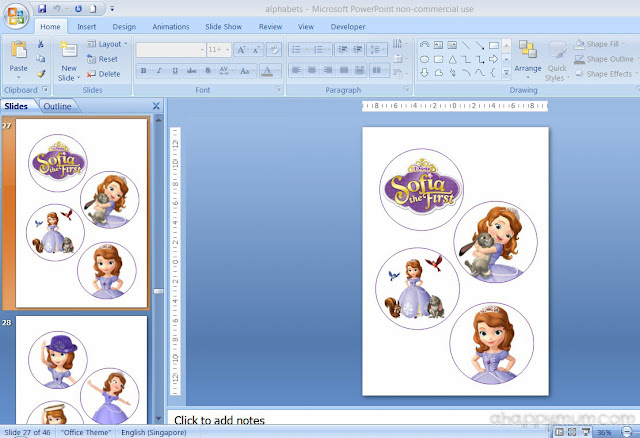Select Right Arrow shape in gallery
The image size is (640, 438).
(x=493, y=59)
